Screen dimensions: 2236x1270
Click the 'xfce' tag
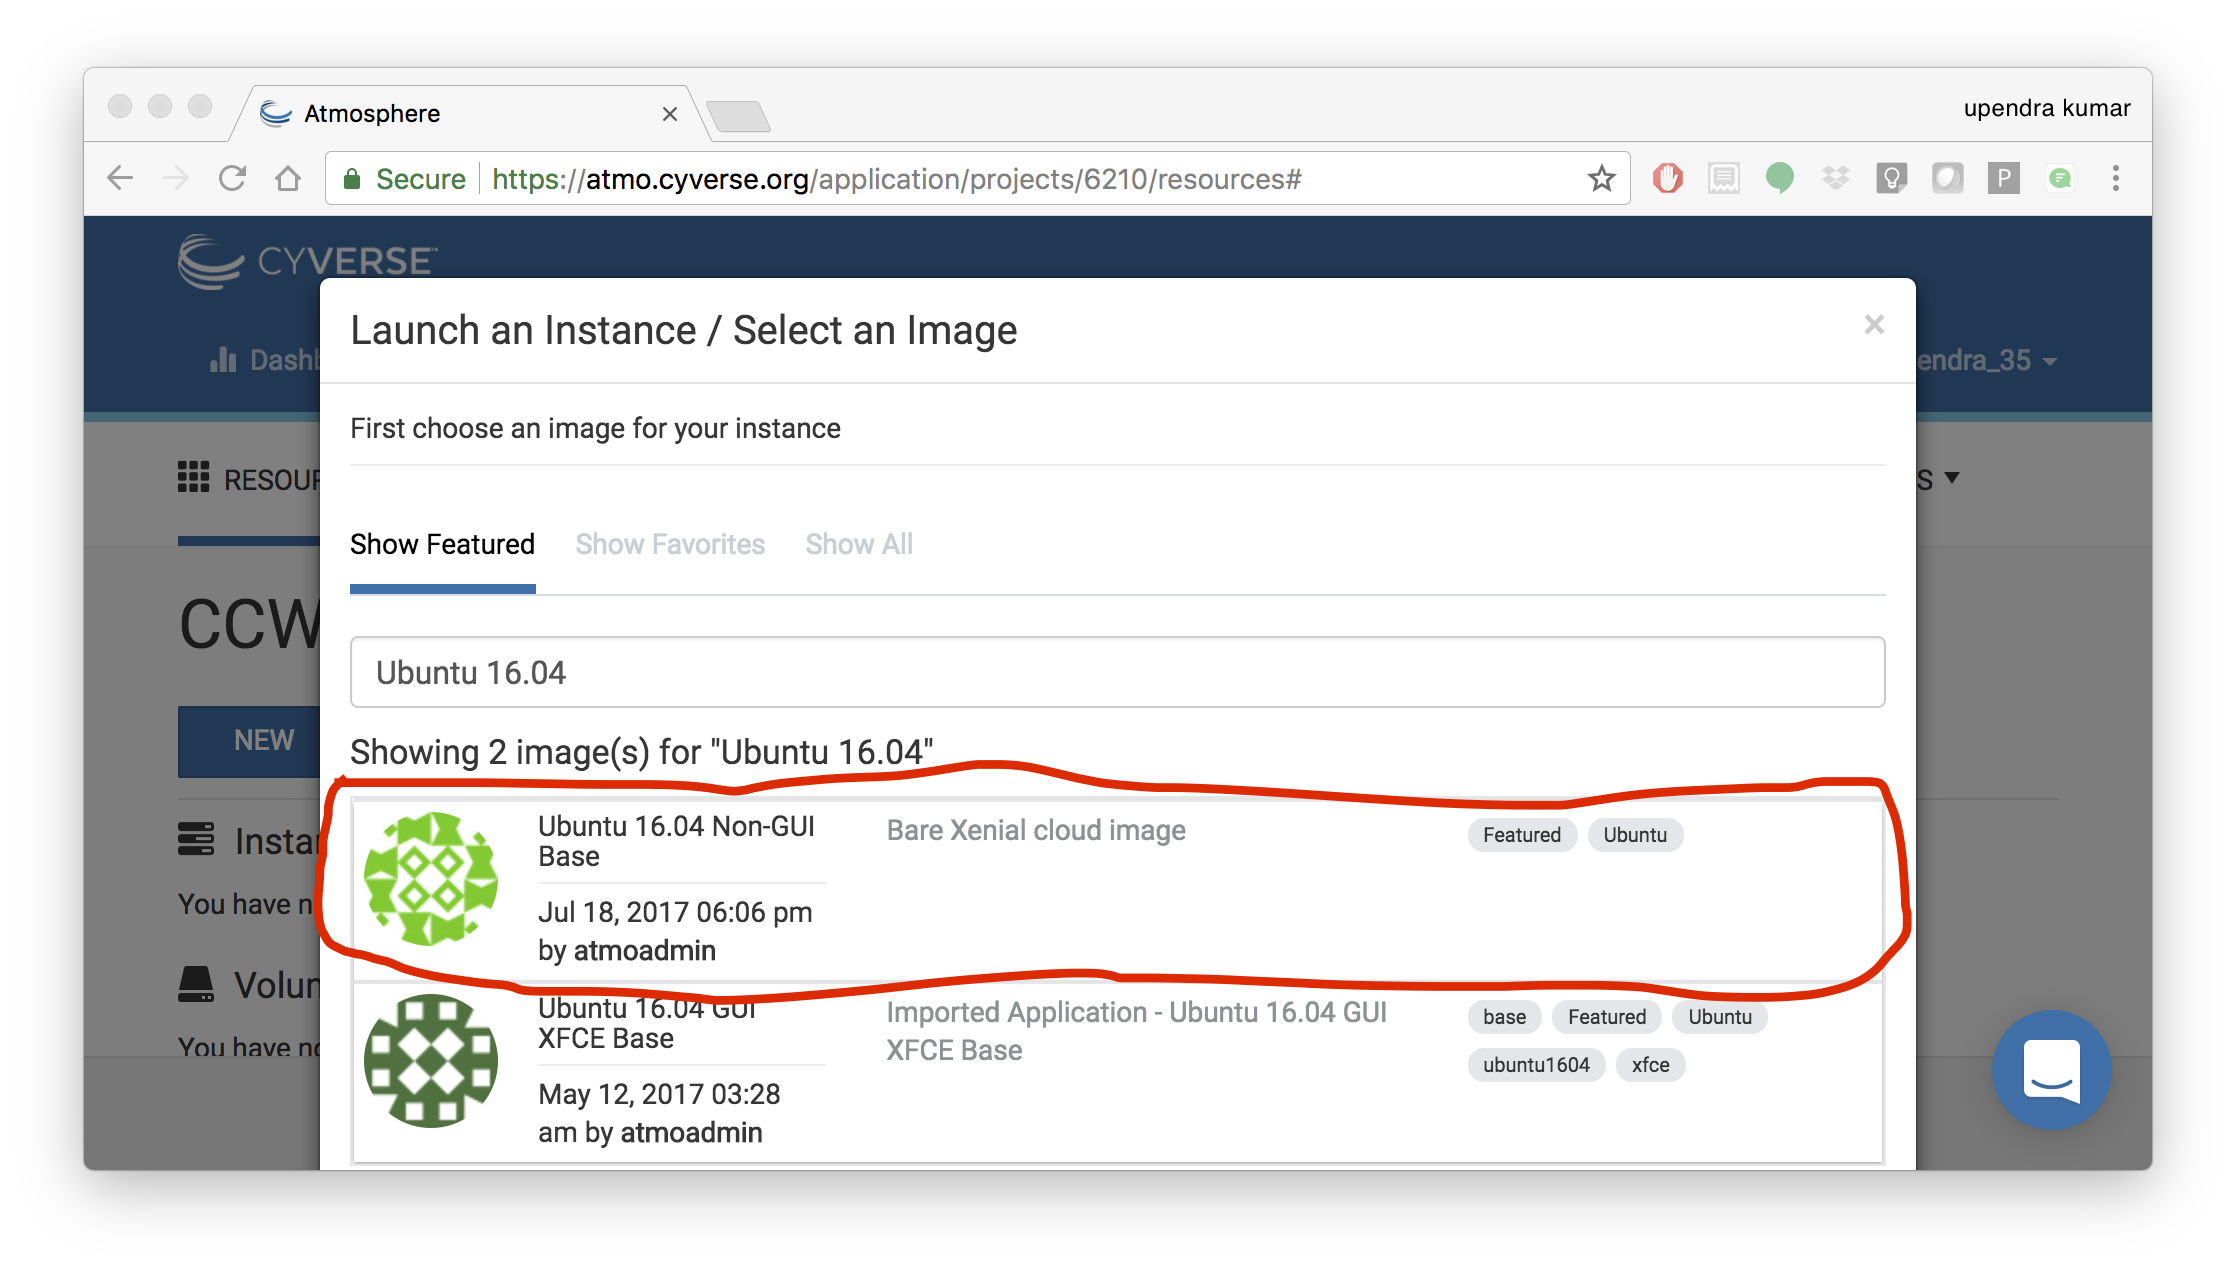coord(1650,1065)
